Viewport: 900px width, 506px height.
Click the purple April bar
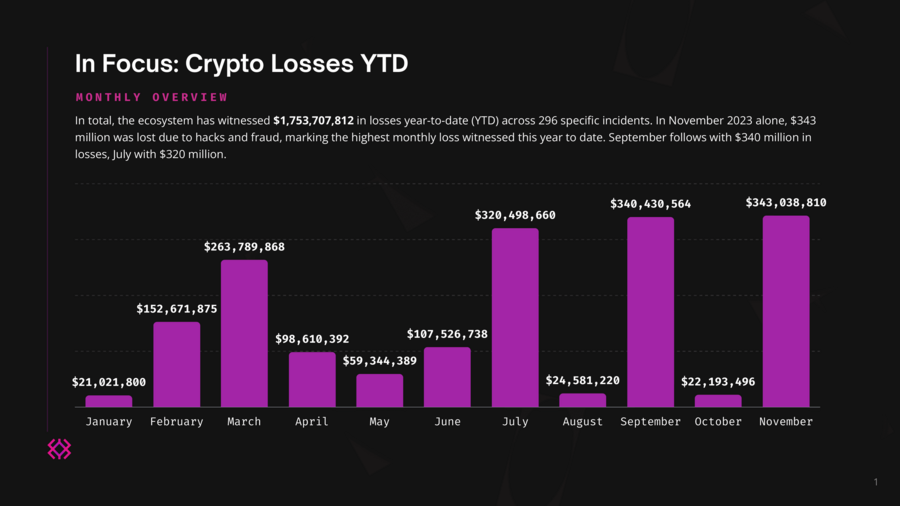coord(312,379)
